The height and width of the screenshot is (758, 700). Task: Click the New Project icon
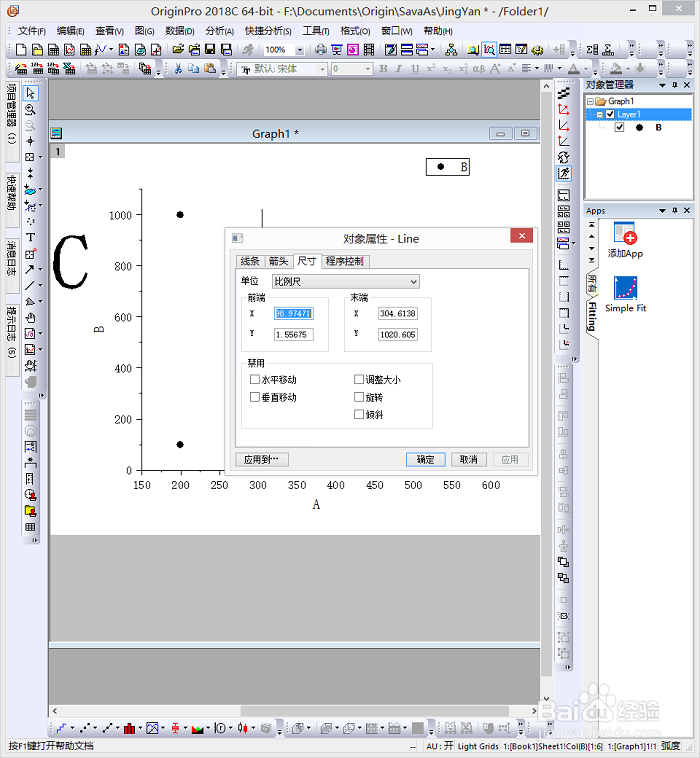21,50
